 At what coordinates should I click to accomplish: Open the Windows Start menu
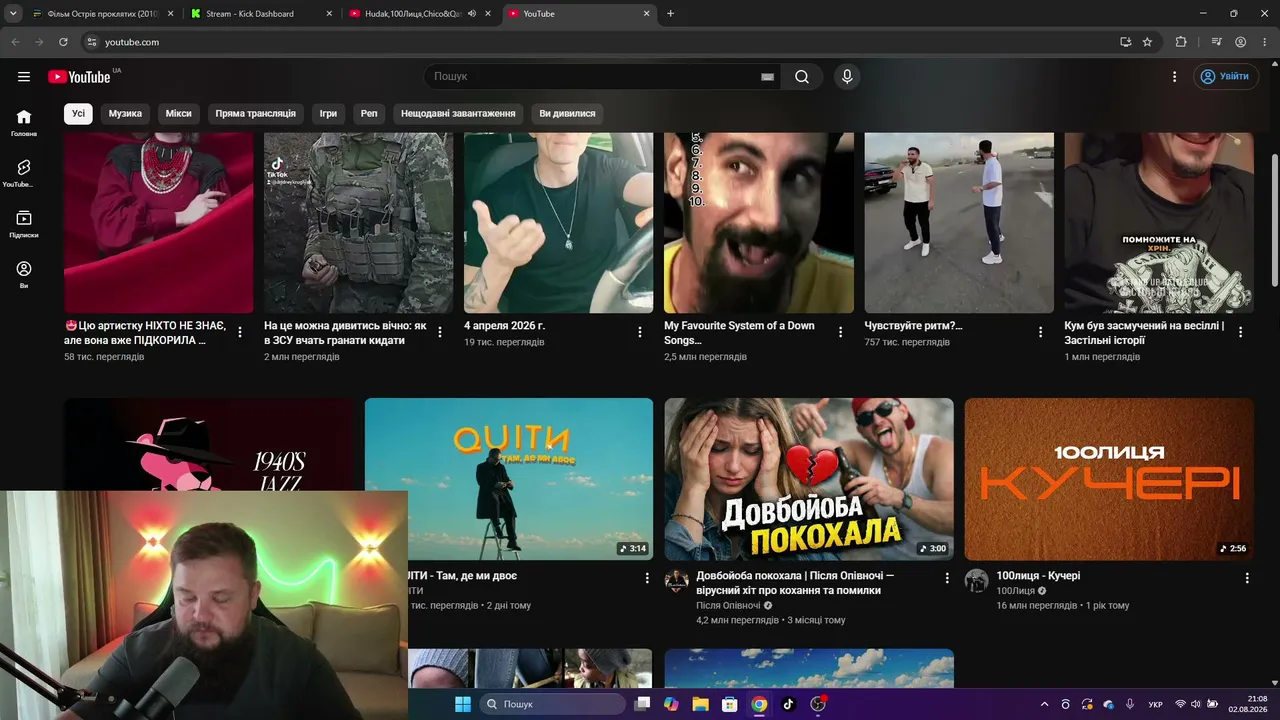pyautogui.click(x=463, y=704)
